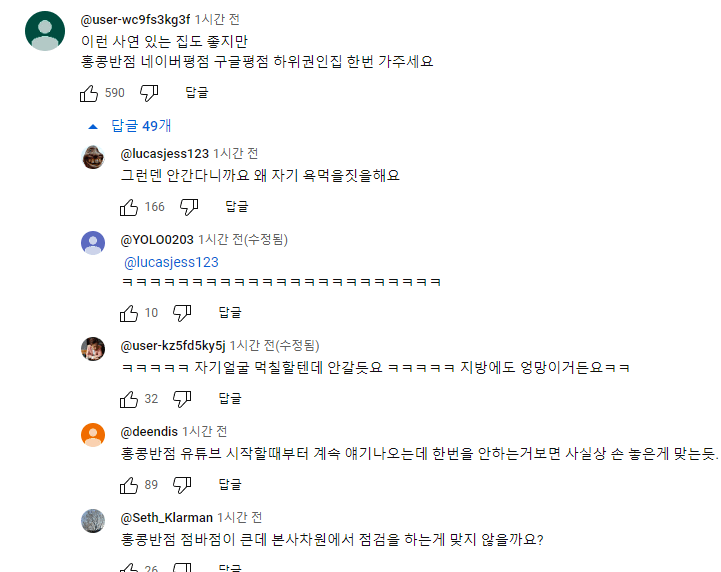Dislike the user-kz5fd5ky5j reply

tap(182, 399)
